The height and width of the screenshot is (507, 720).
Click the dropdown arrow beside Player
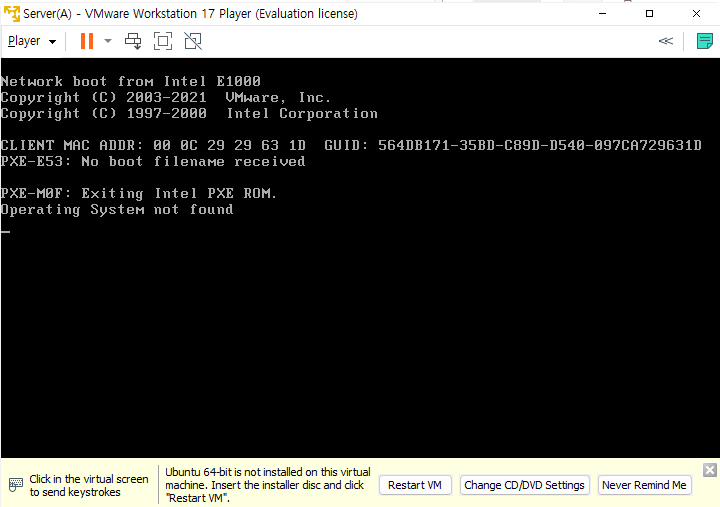pos(53,42)
